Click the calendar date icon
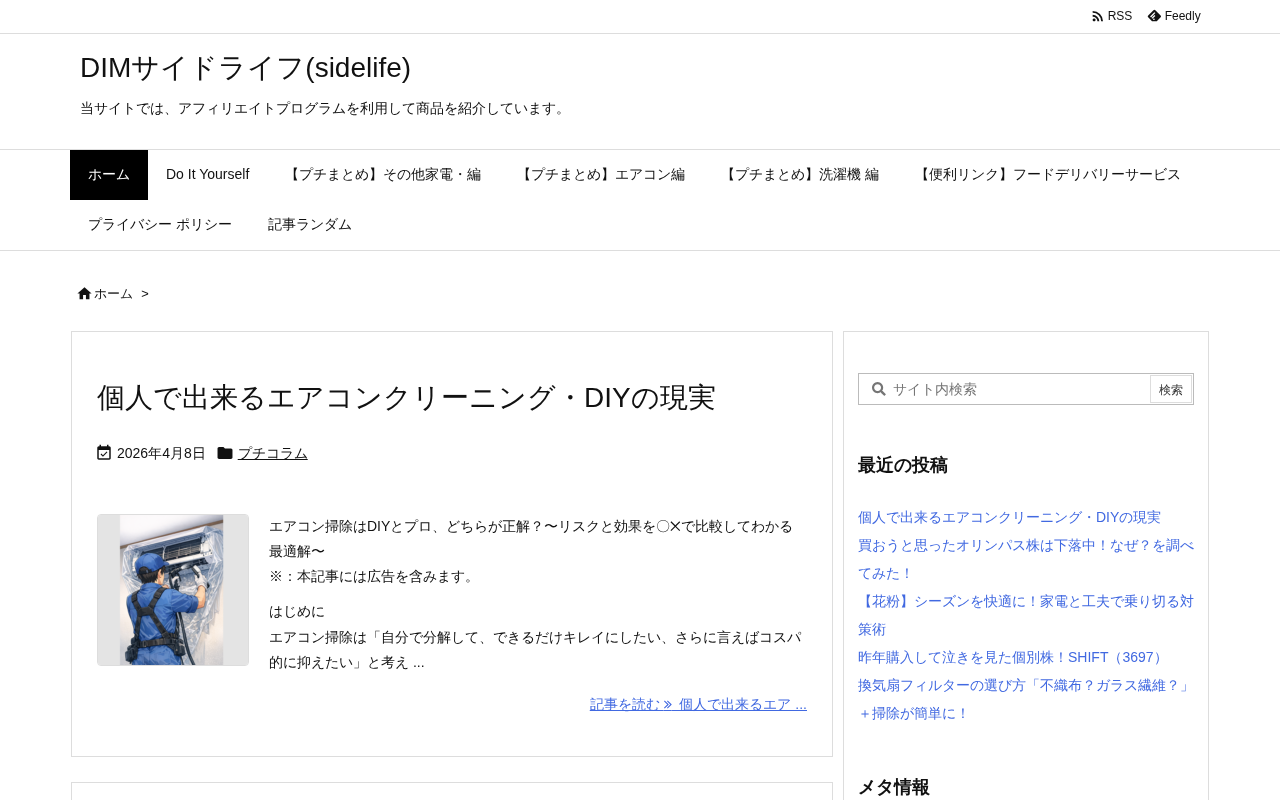The image size is (1280, 800). point(104,453)
